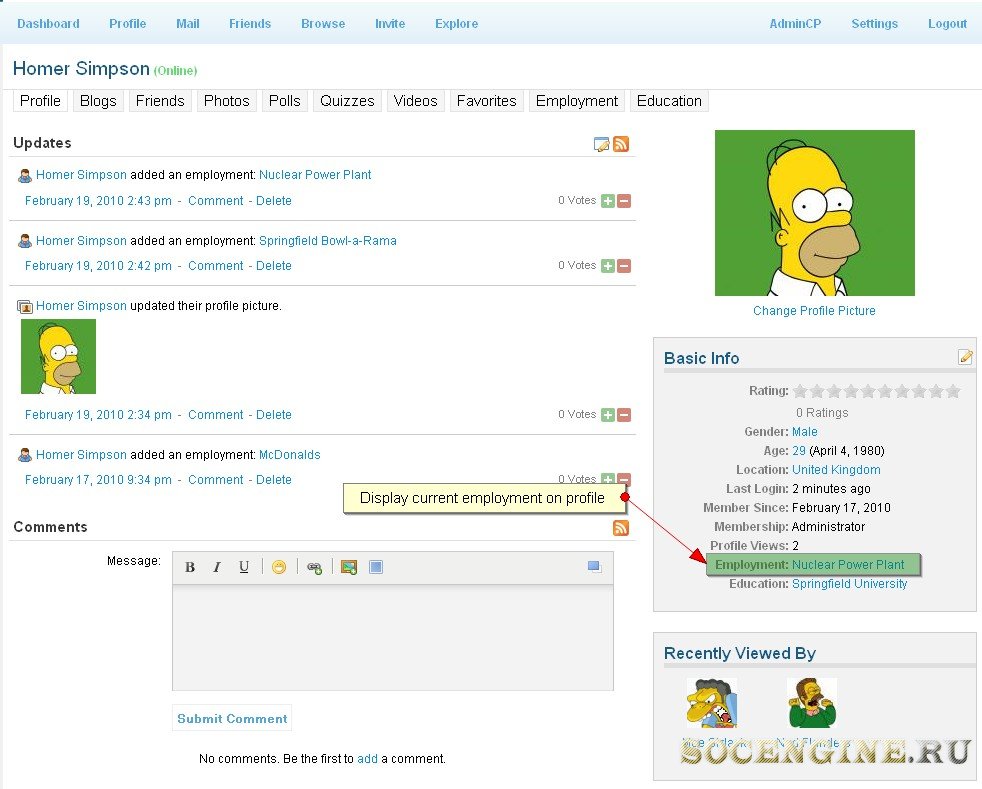Vote up the Springfield Bowl-a-Rama update

607,266
